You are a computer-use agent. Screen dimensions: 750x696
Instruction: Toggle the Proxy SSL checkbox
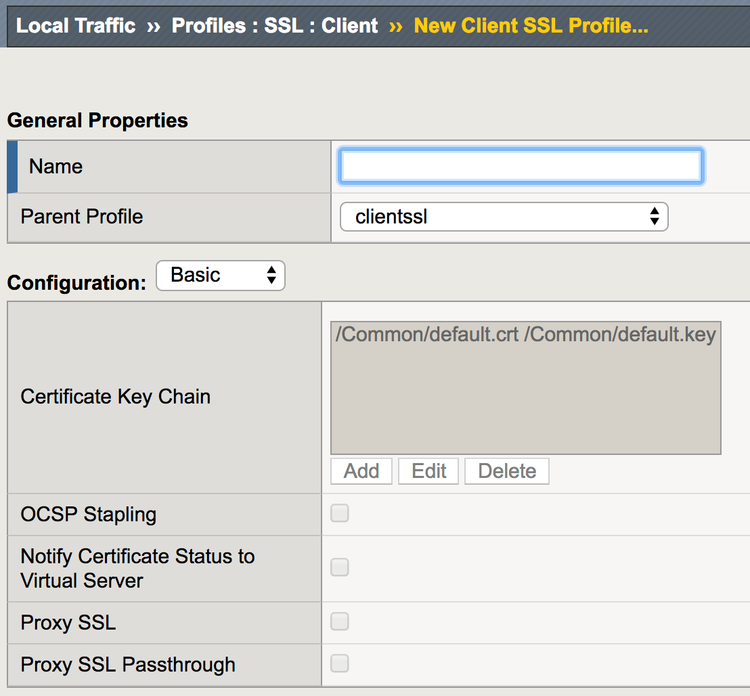point(340,622)
